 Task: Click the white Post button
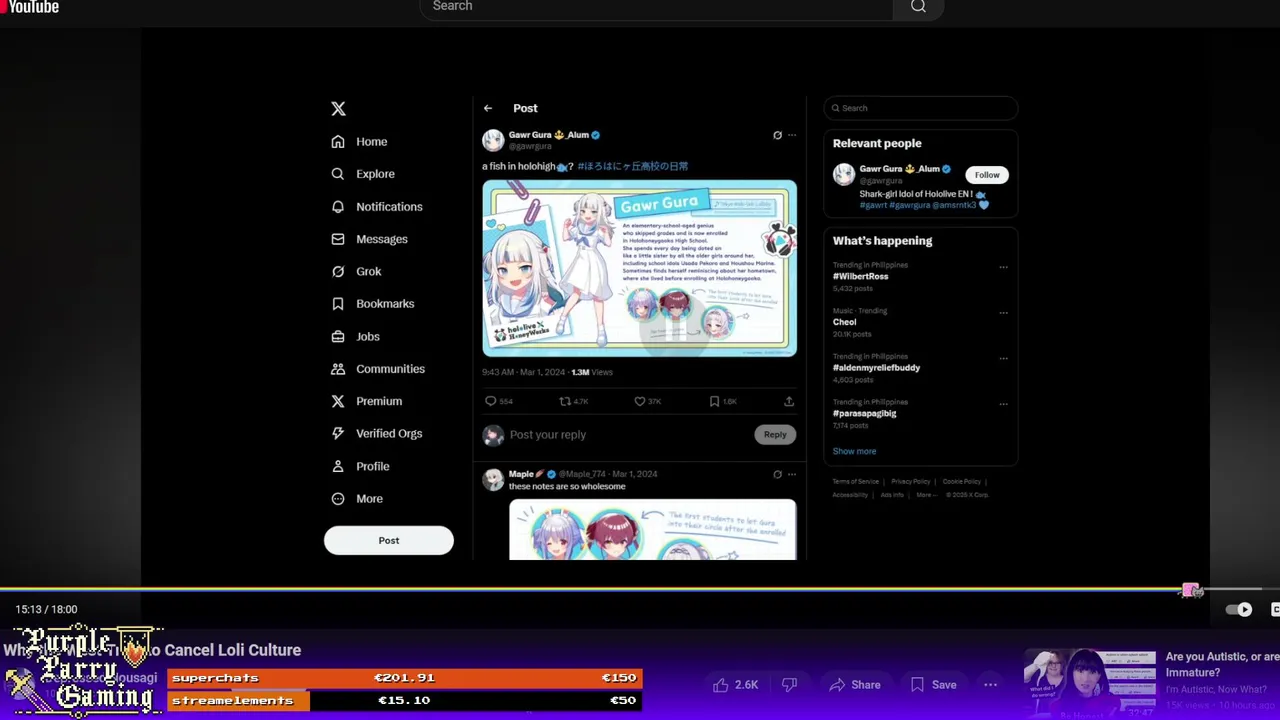coord(389,541)
